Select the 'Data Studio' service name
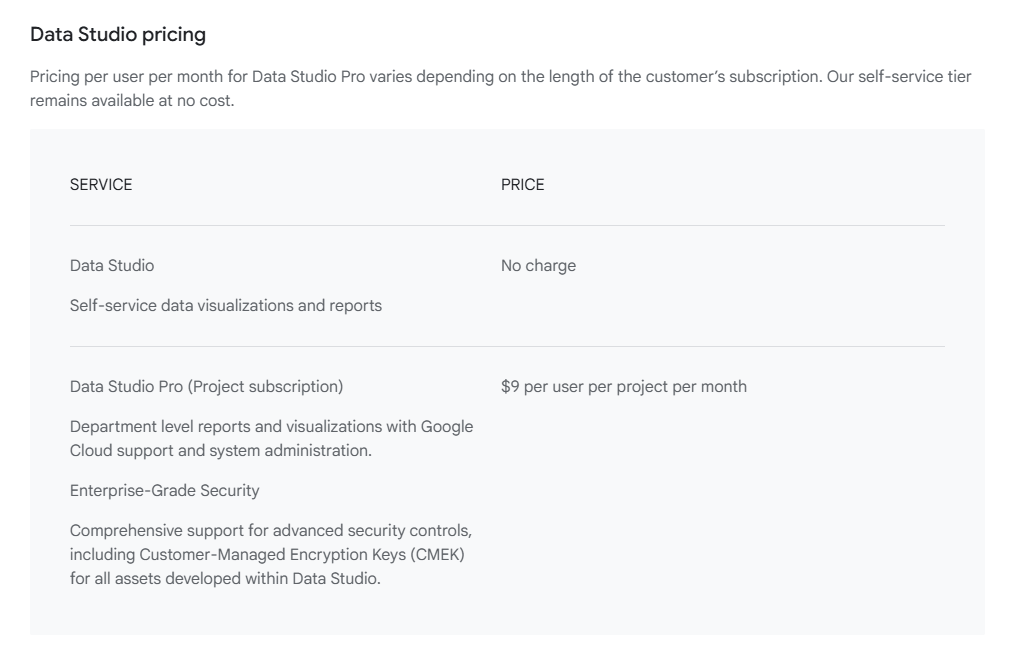The image size is (1020, 655). point(112,265)
